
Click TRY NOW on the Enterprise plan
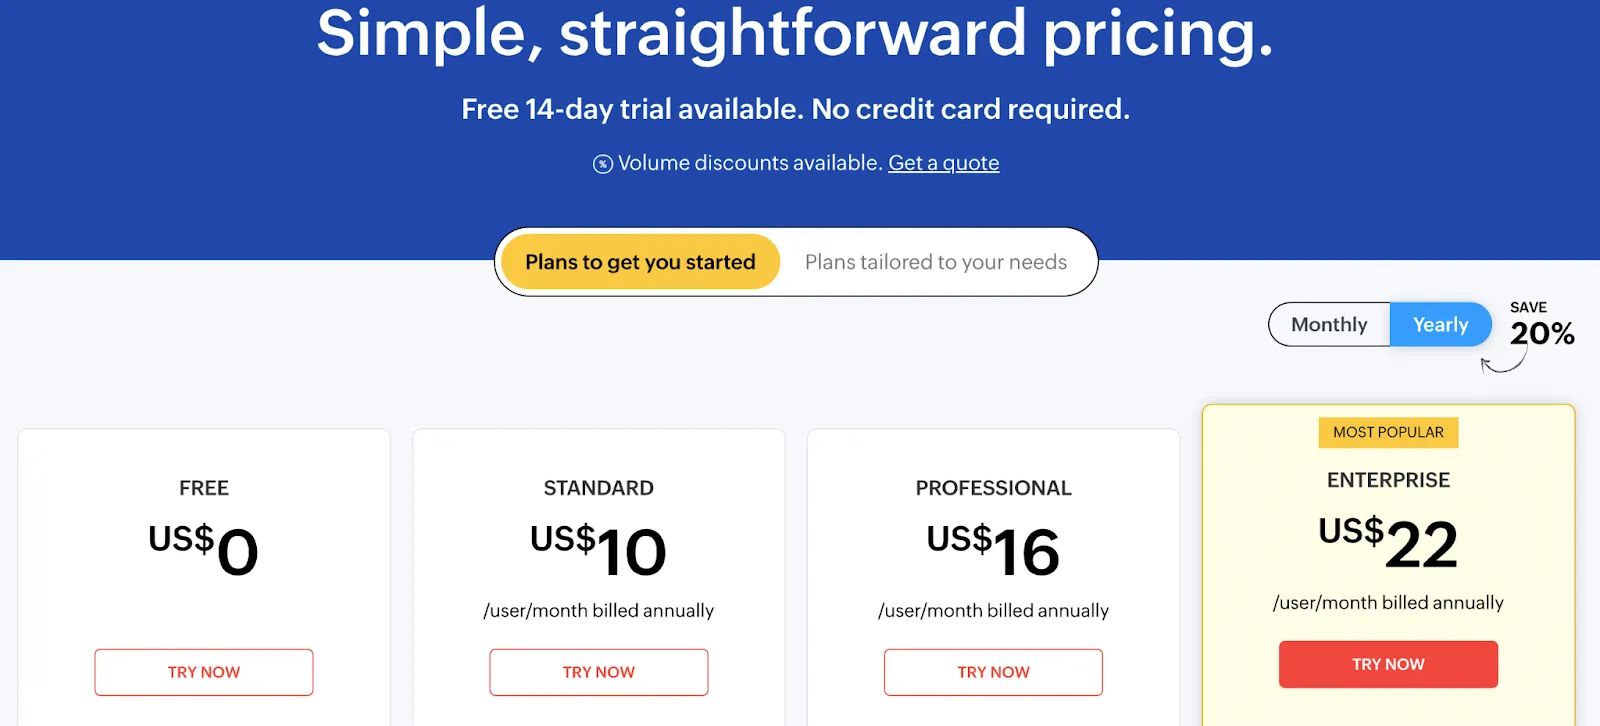1388,664
